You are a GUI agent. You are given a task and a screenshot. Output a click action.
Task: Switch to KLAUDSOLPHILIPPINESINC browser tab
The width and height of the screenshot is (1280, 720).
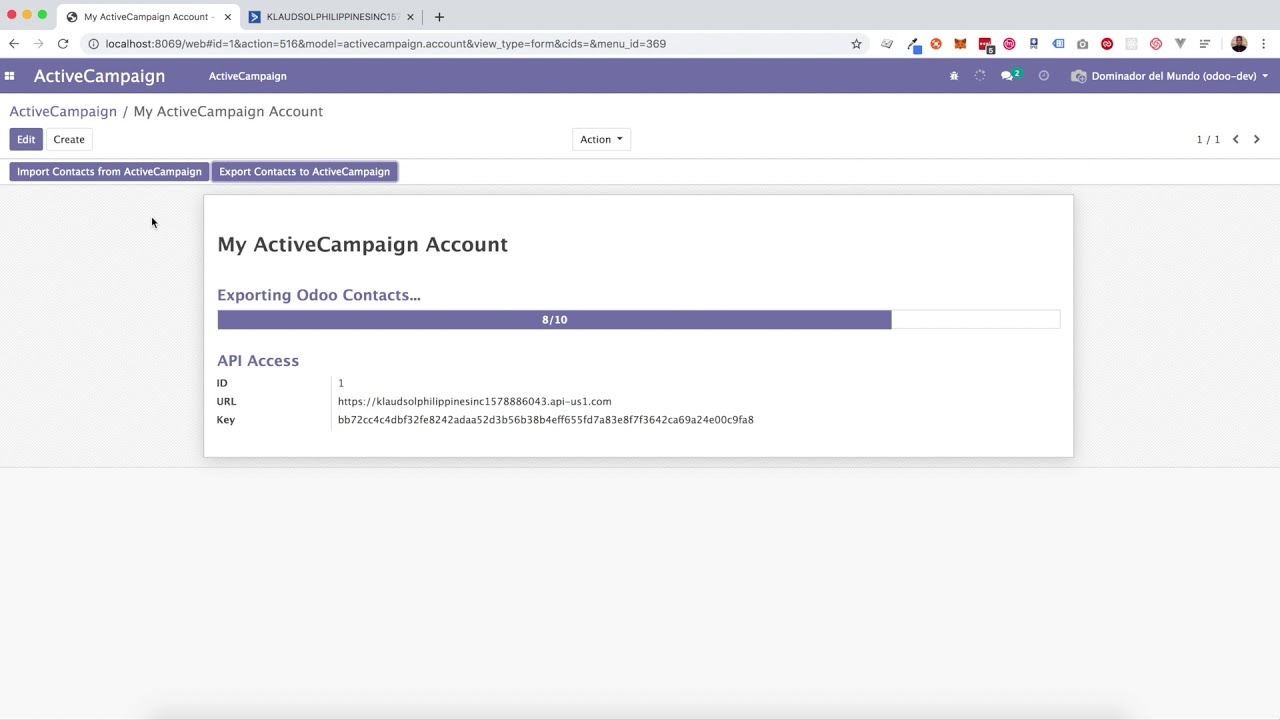[x=330, y=17]
